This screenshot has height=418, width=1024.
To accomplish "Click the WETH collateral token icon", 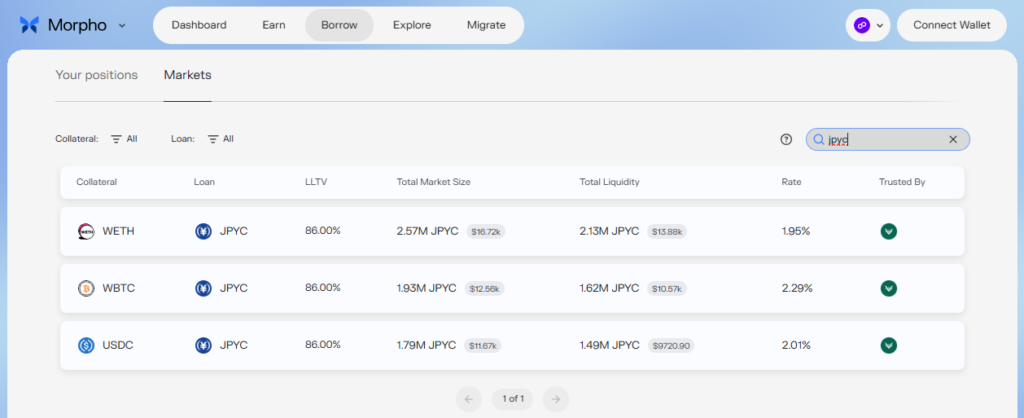I will (85, 231).
